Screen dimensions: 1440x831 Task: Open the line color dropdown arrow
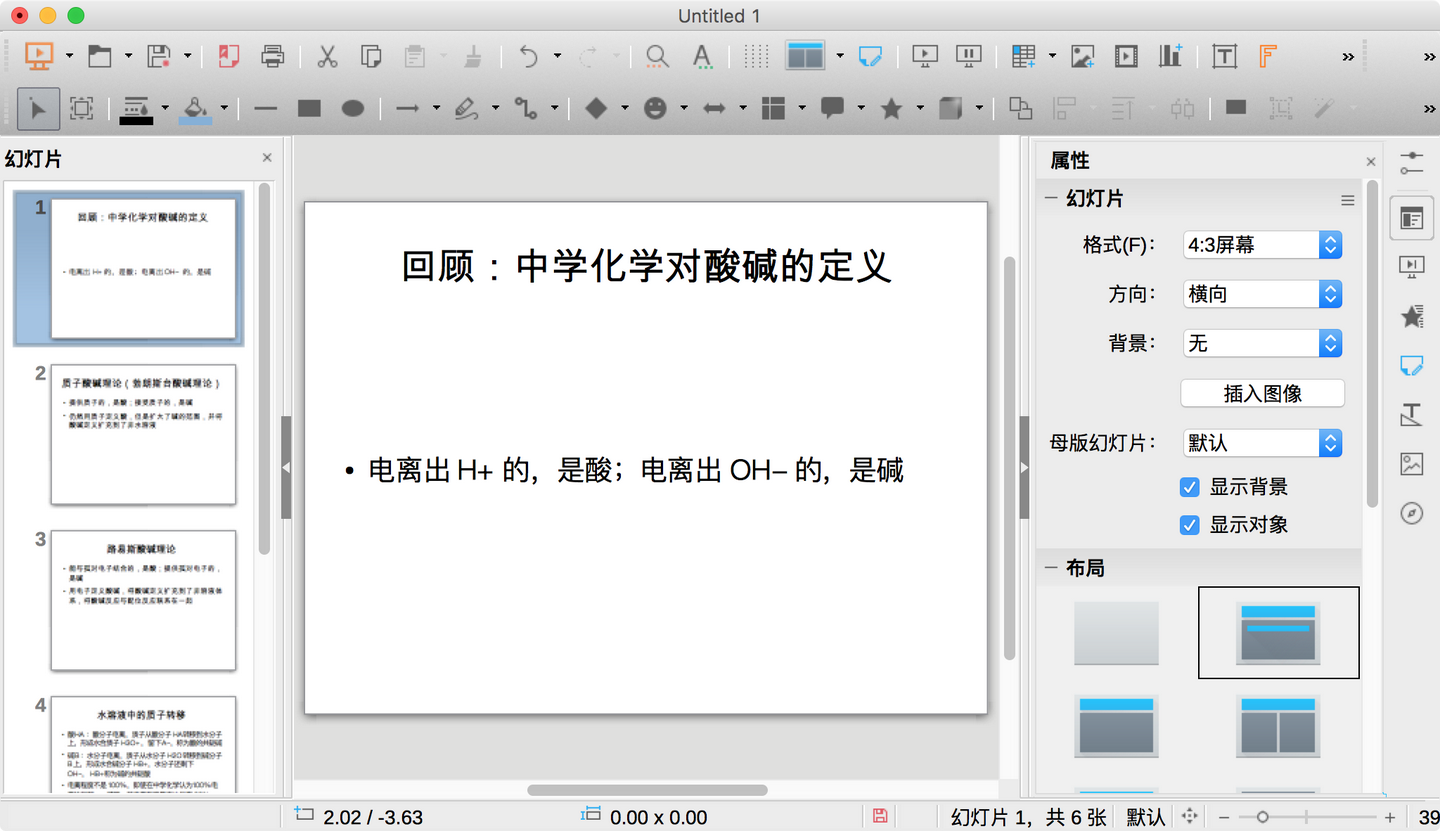165,108
